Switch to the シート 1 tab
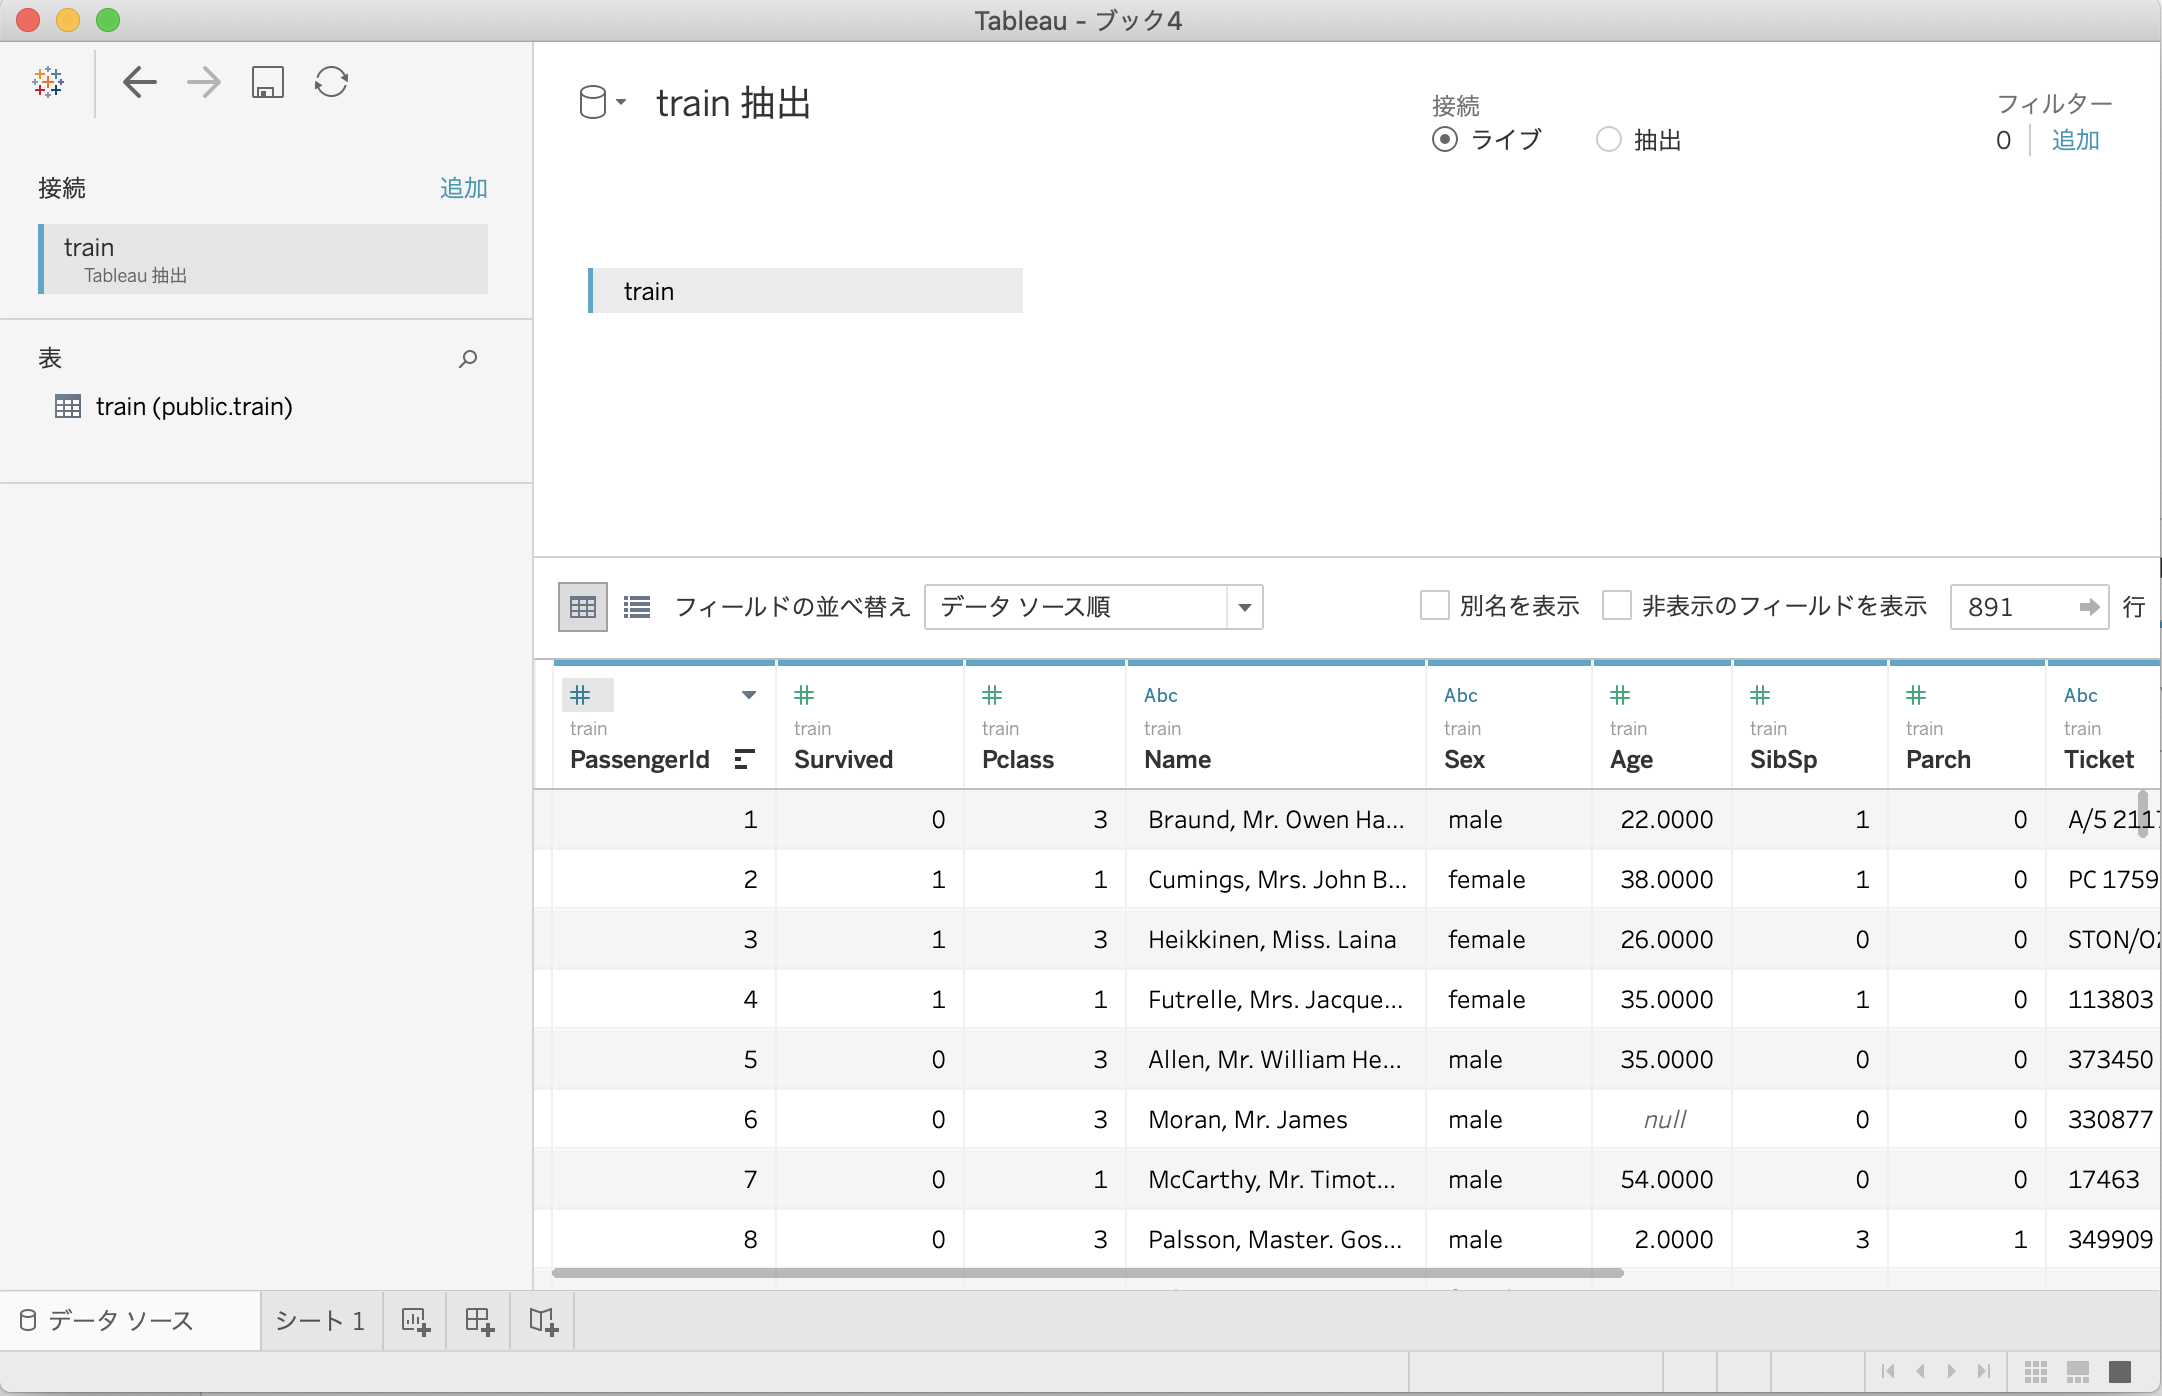 318,1320
